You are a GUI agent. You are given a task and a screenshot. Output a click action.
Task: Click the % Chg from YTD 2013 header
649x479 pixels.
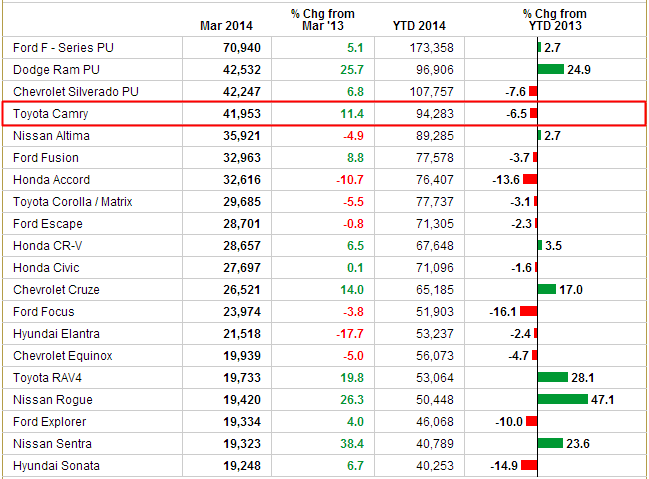pyautogui.click(x=554, y=19)
